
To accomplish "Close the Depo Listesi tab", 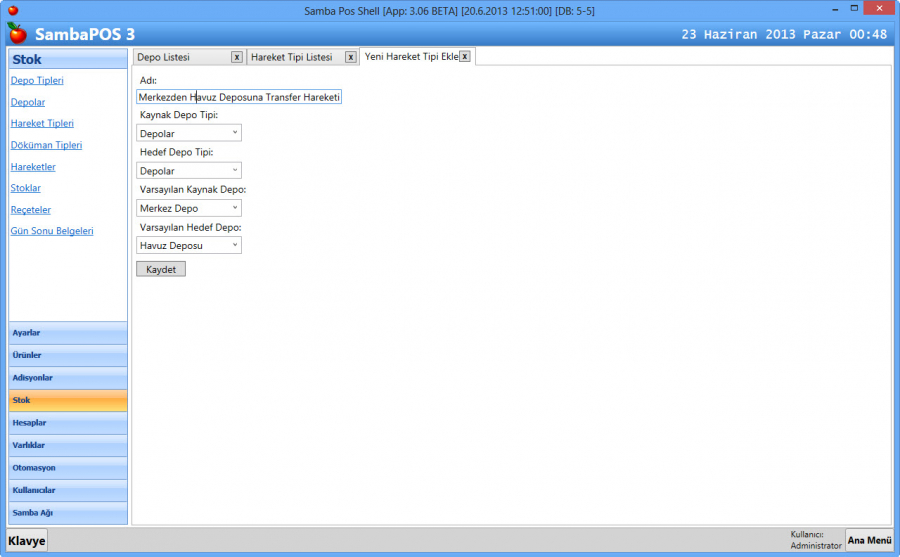I will 236,57.
